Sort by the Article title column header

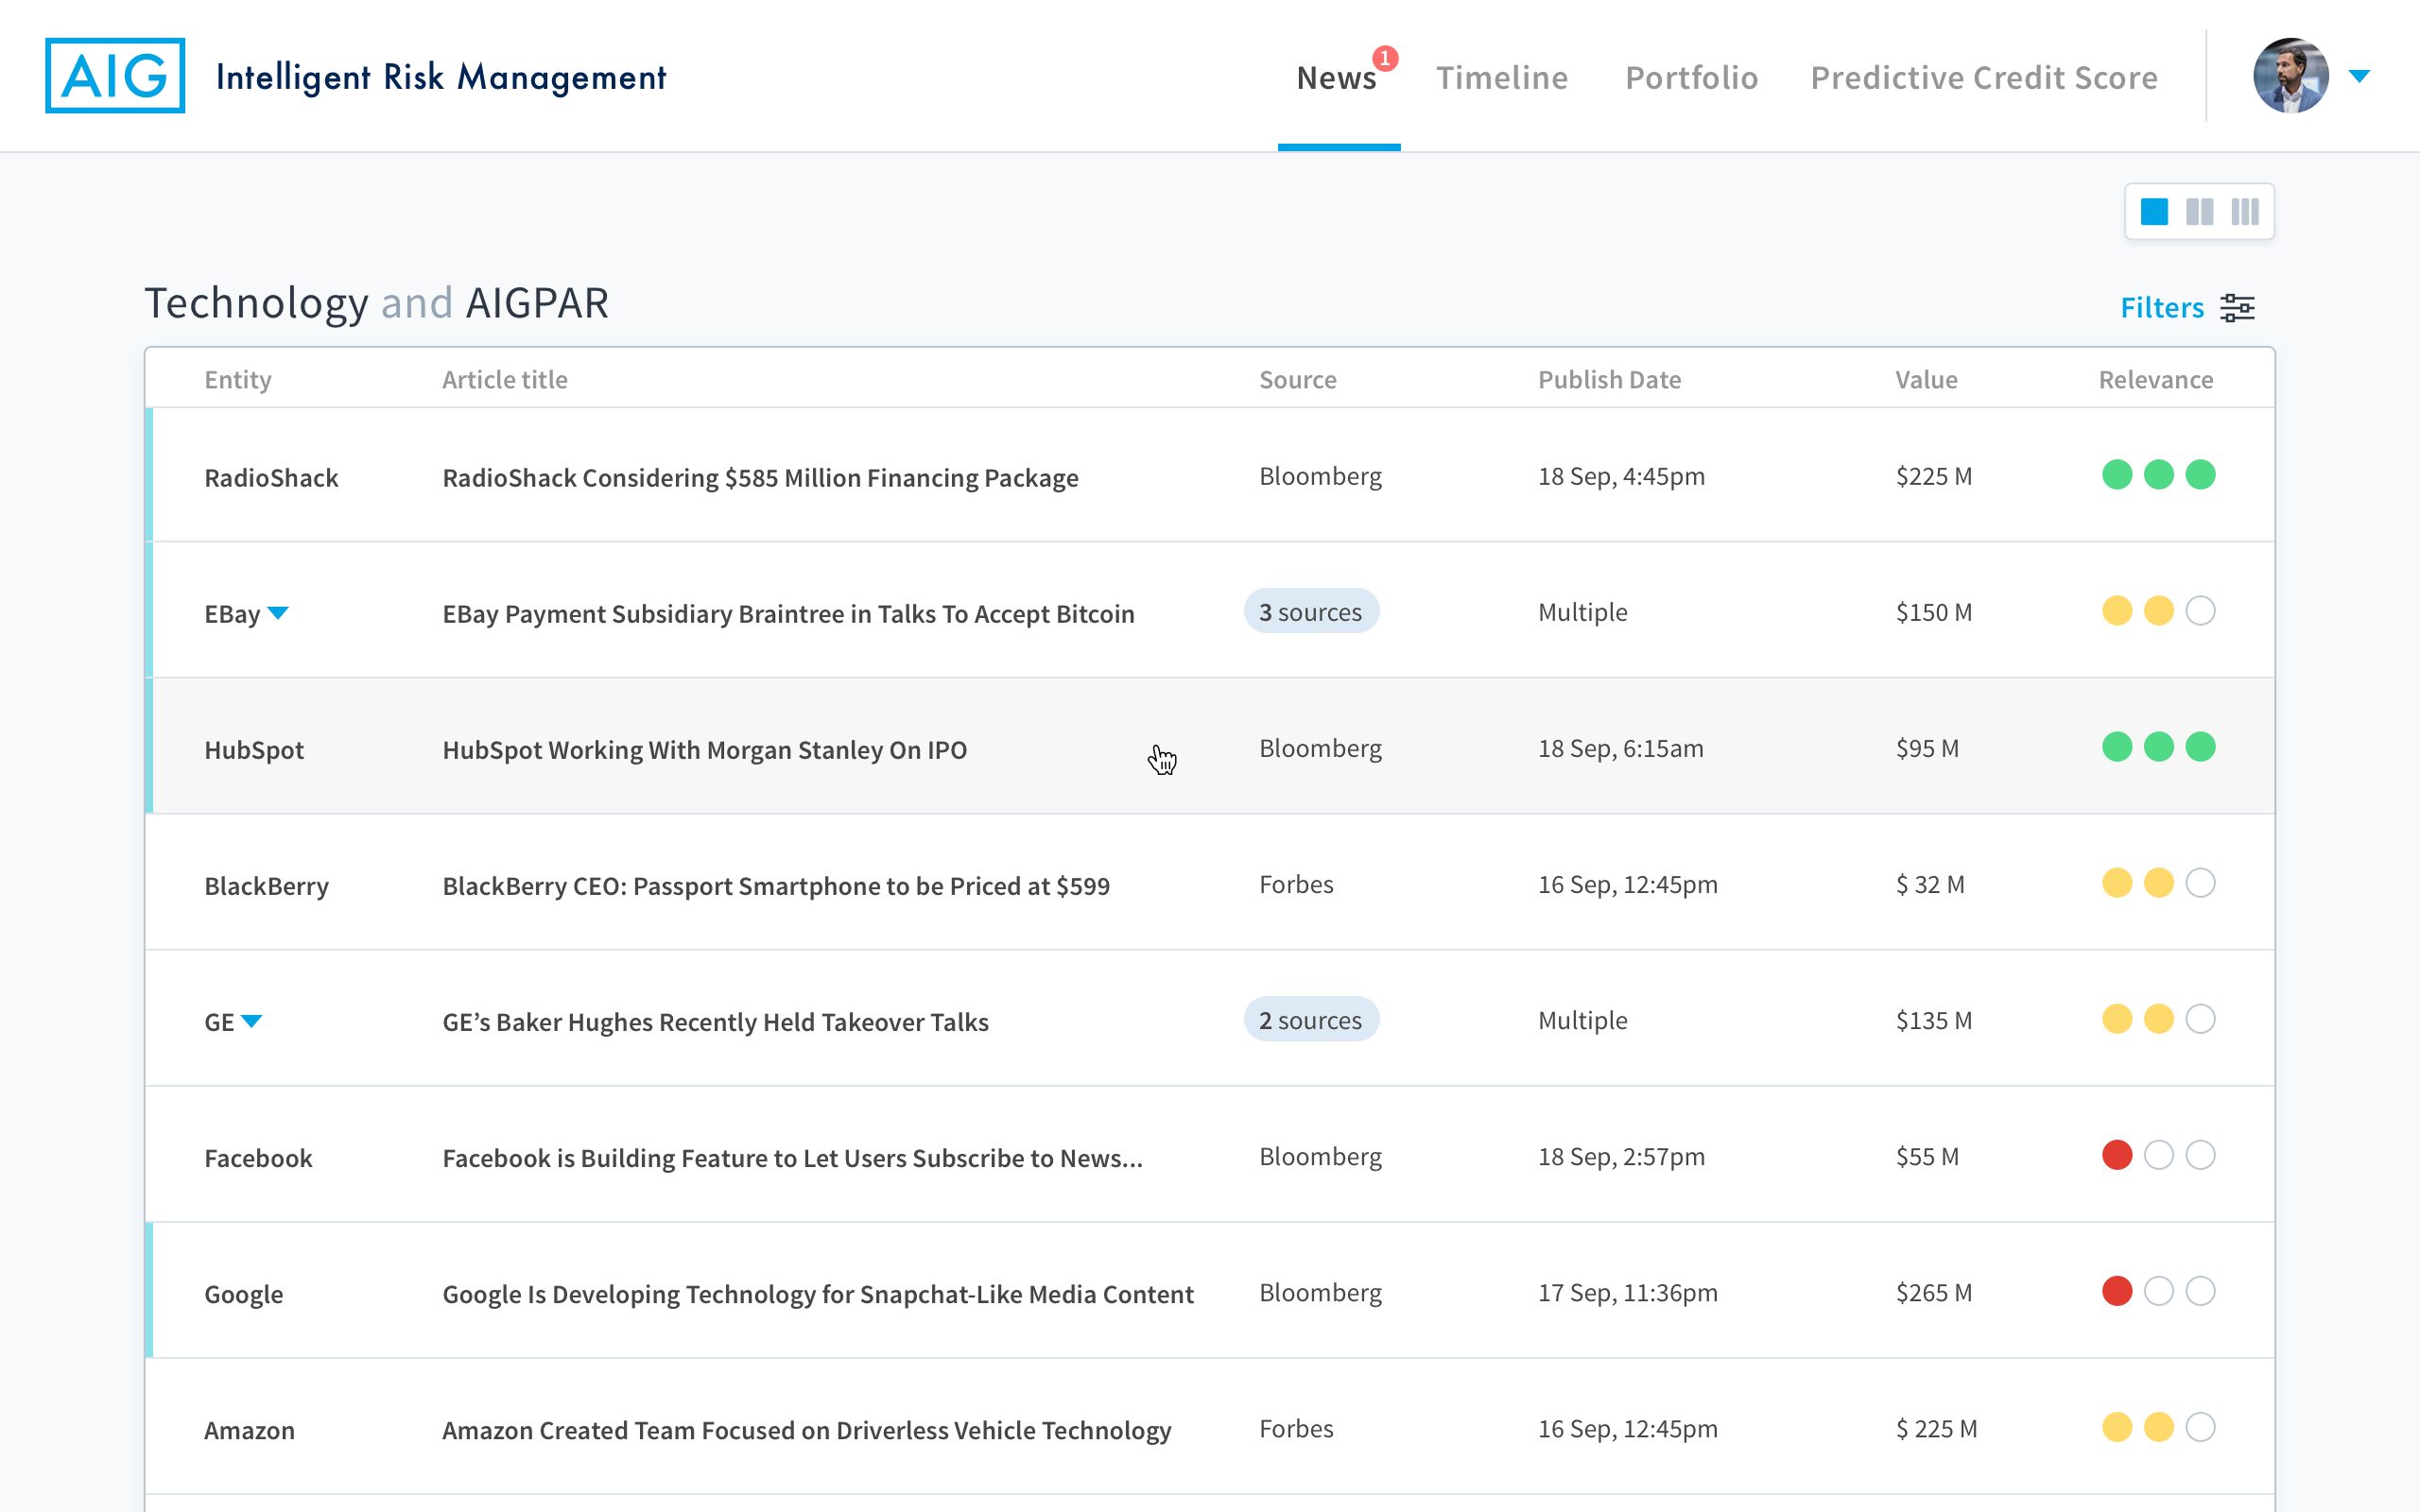(x=505, y=380)
